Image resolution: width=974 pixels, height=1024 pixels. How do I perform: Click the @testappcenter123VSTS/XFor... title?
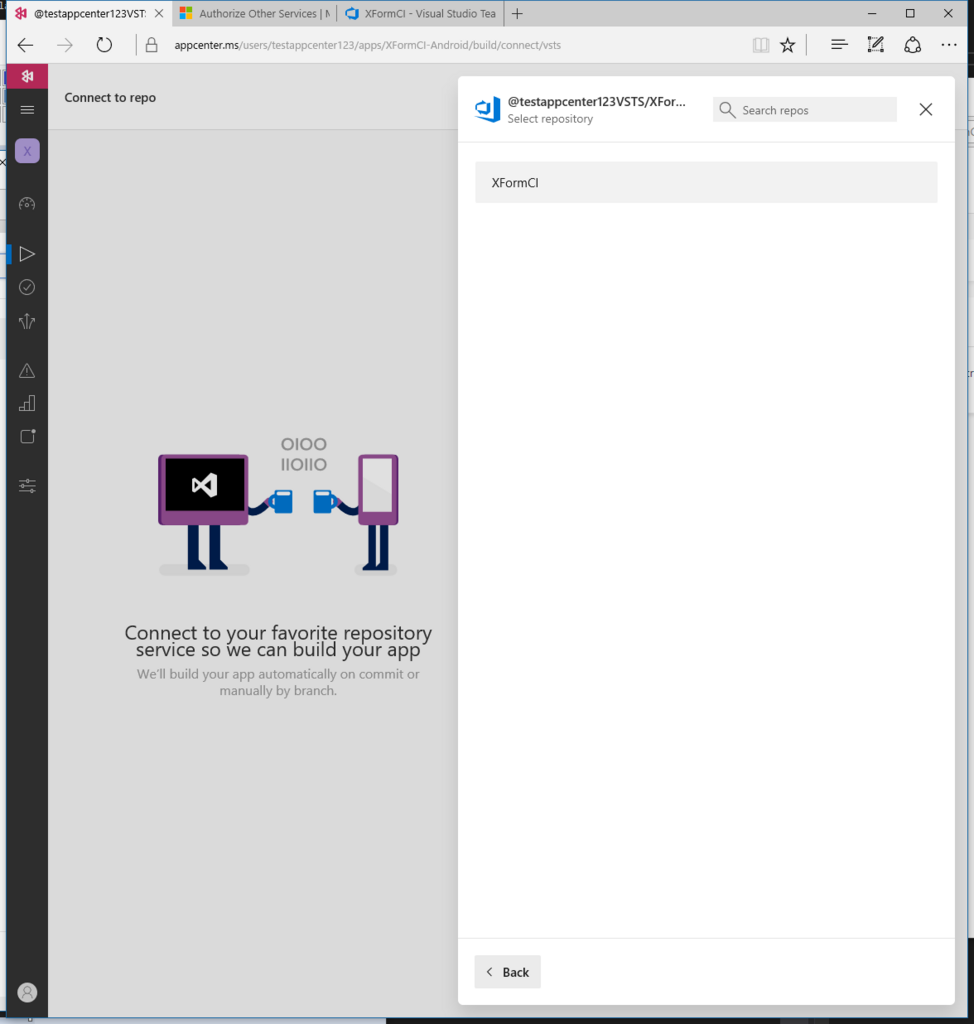pyautogui.click(x=596, y=102)
